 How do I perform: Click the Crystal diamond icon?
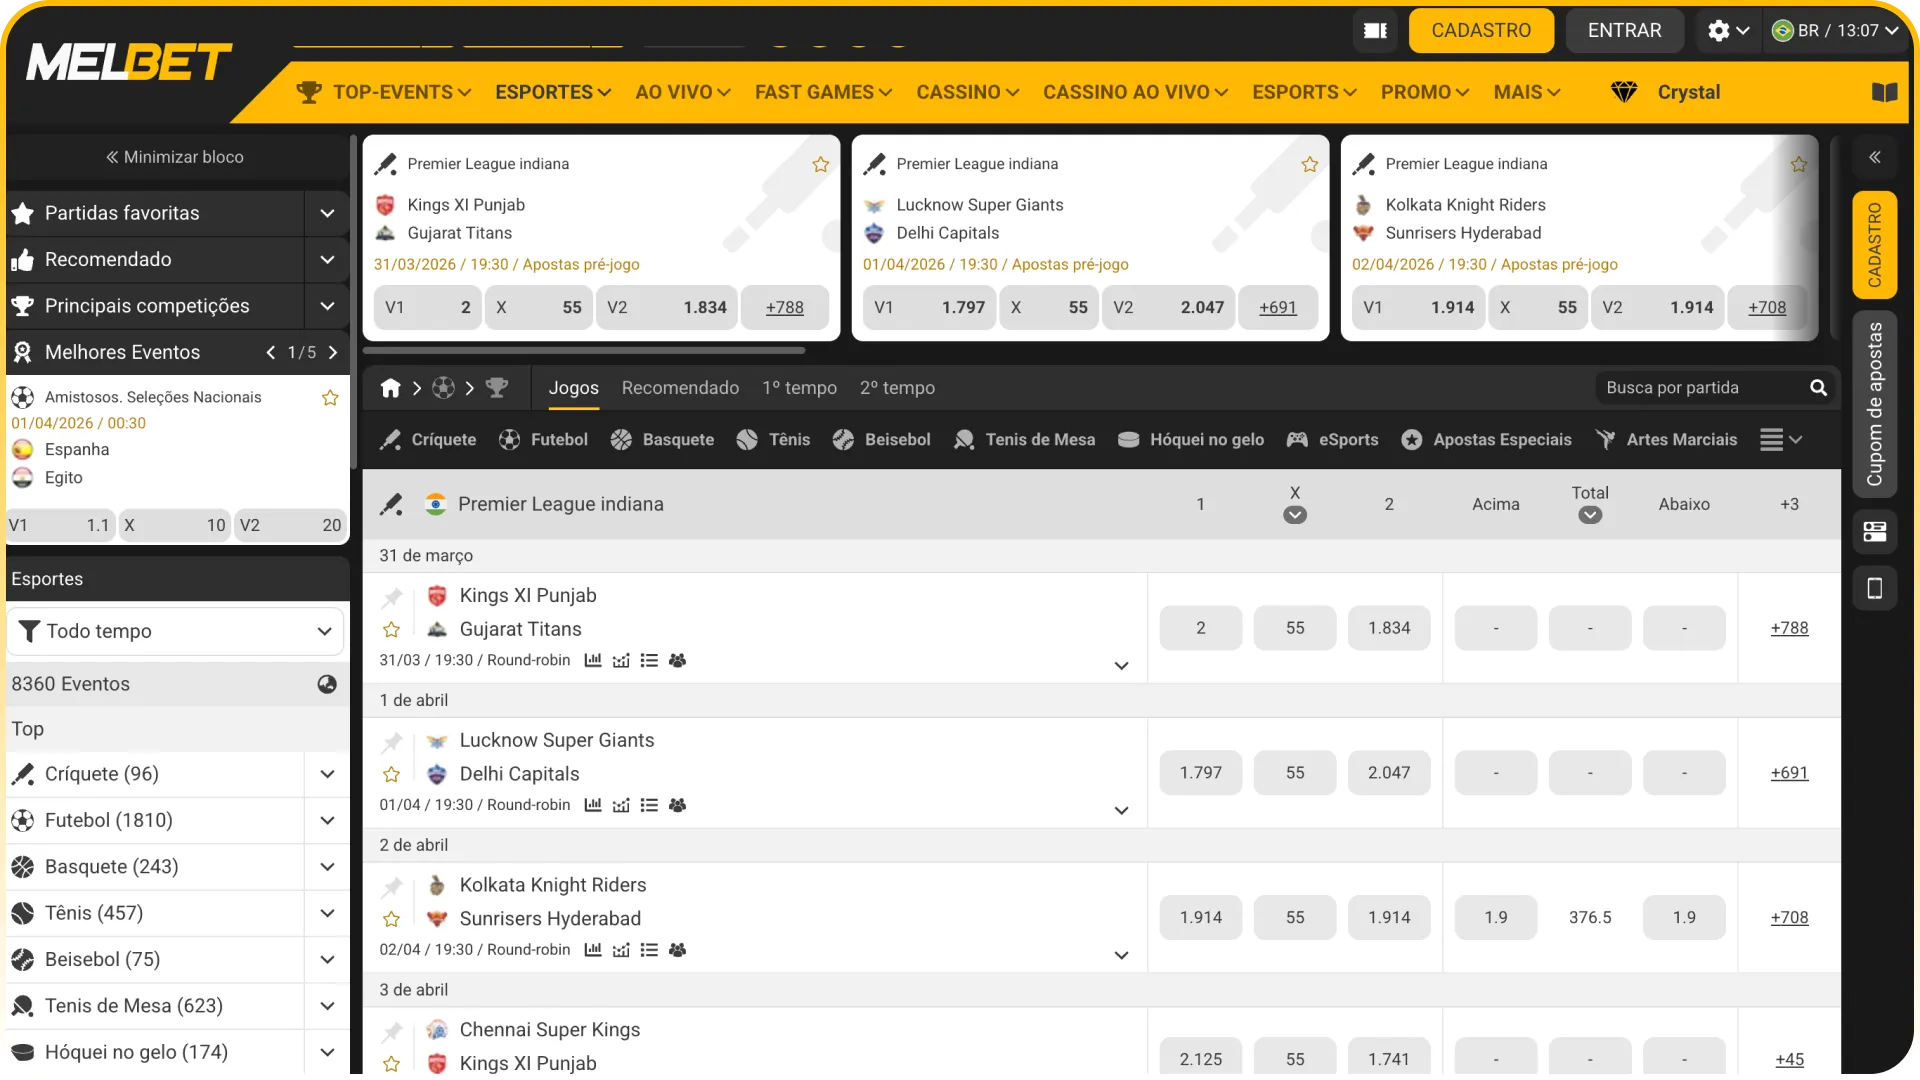coord(1624,92)
